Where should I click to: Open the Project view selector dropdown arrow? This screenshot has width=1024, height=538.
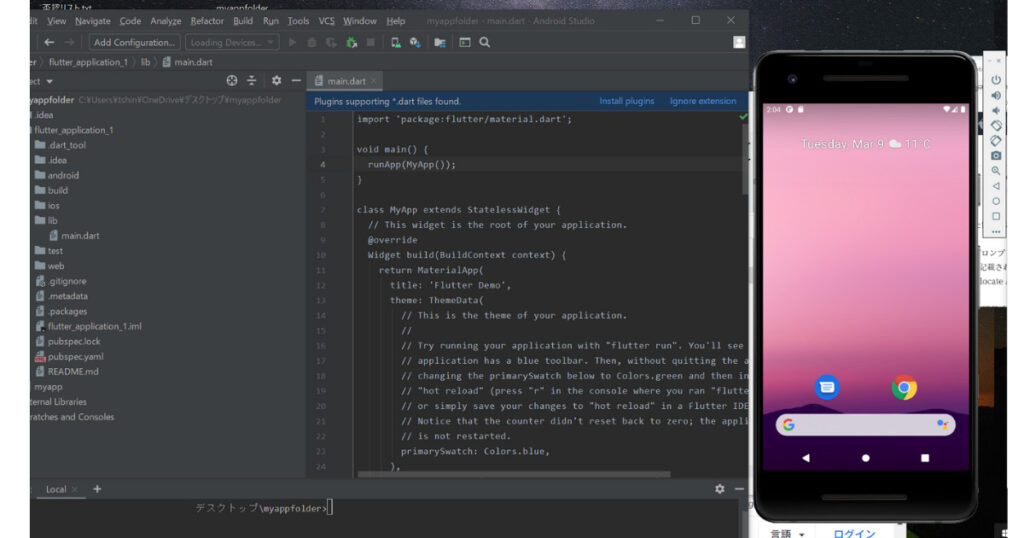pos(50,82)
